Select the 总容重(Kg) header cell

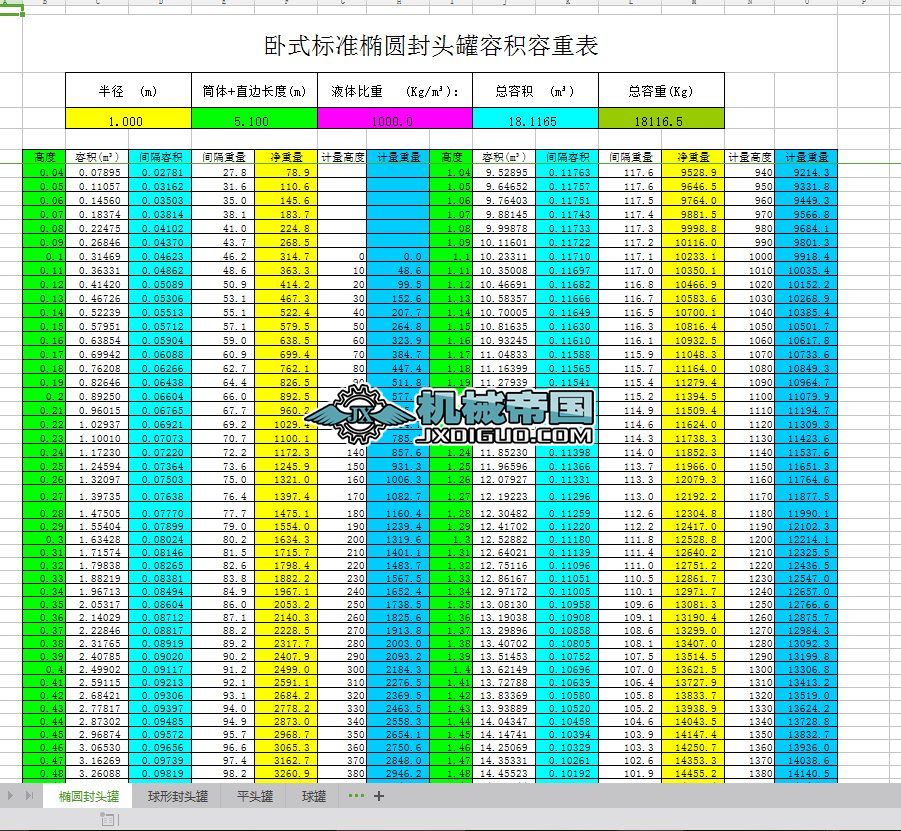click(x=661, y=90)
